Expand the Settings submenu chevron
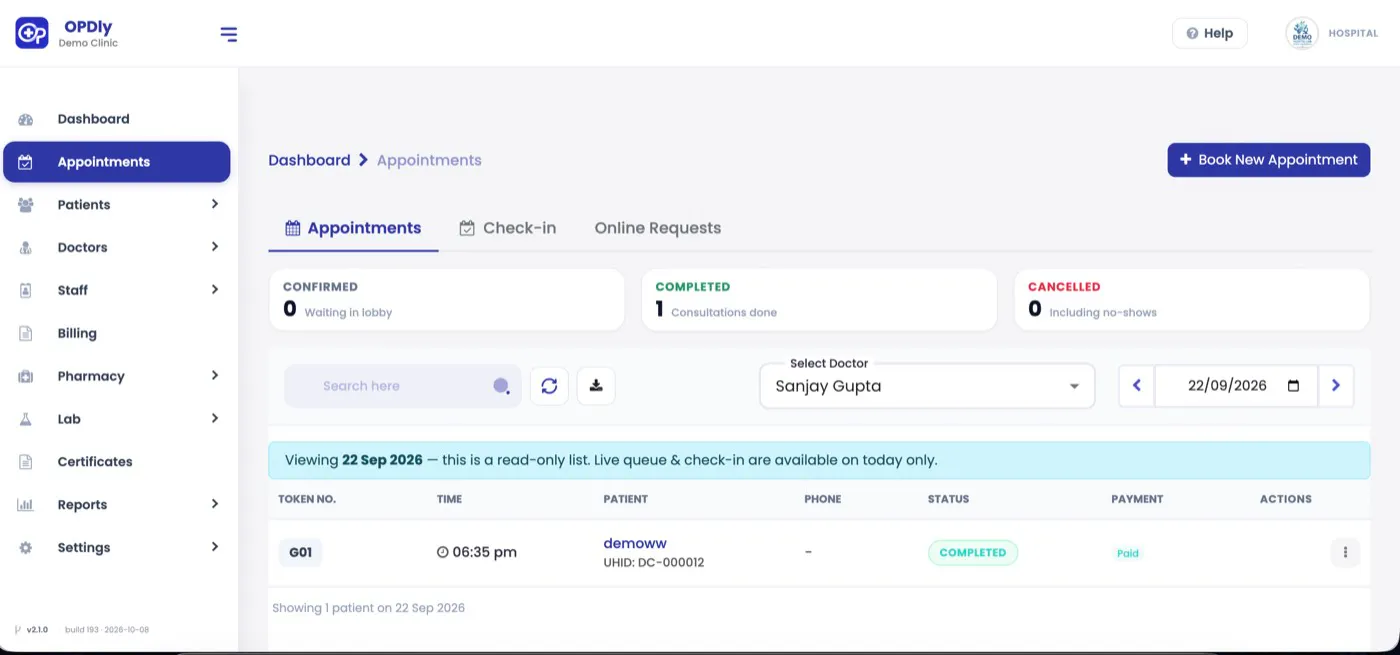1400x655 pixels. tap(215, 547)
